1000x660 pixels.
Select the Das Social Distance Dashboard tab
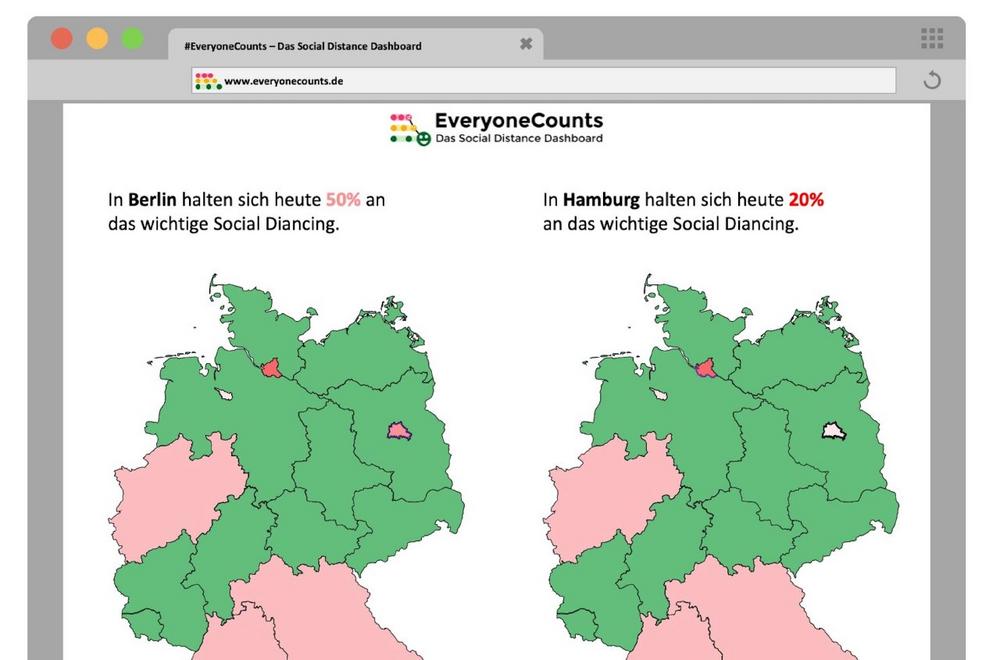[x=302, y=46]
